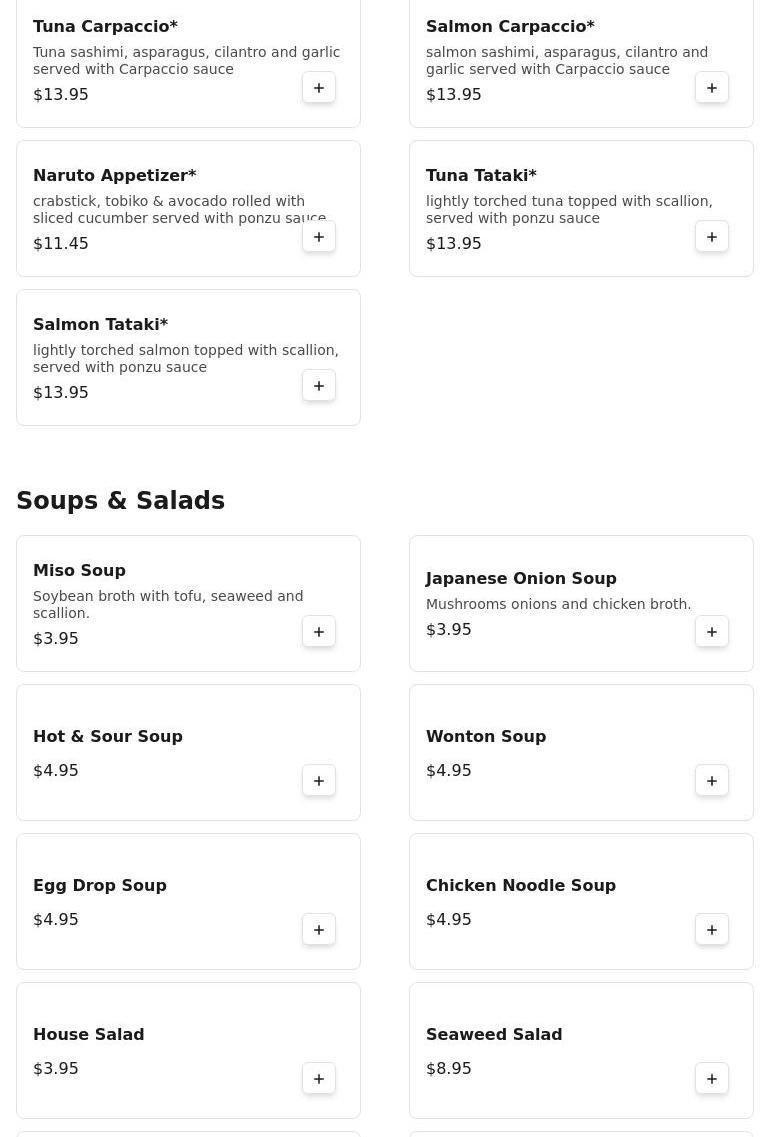
Task: Add Seaweed Salad to the cart
Action: [x=712, y=1079]
